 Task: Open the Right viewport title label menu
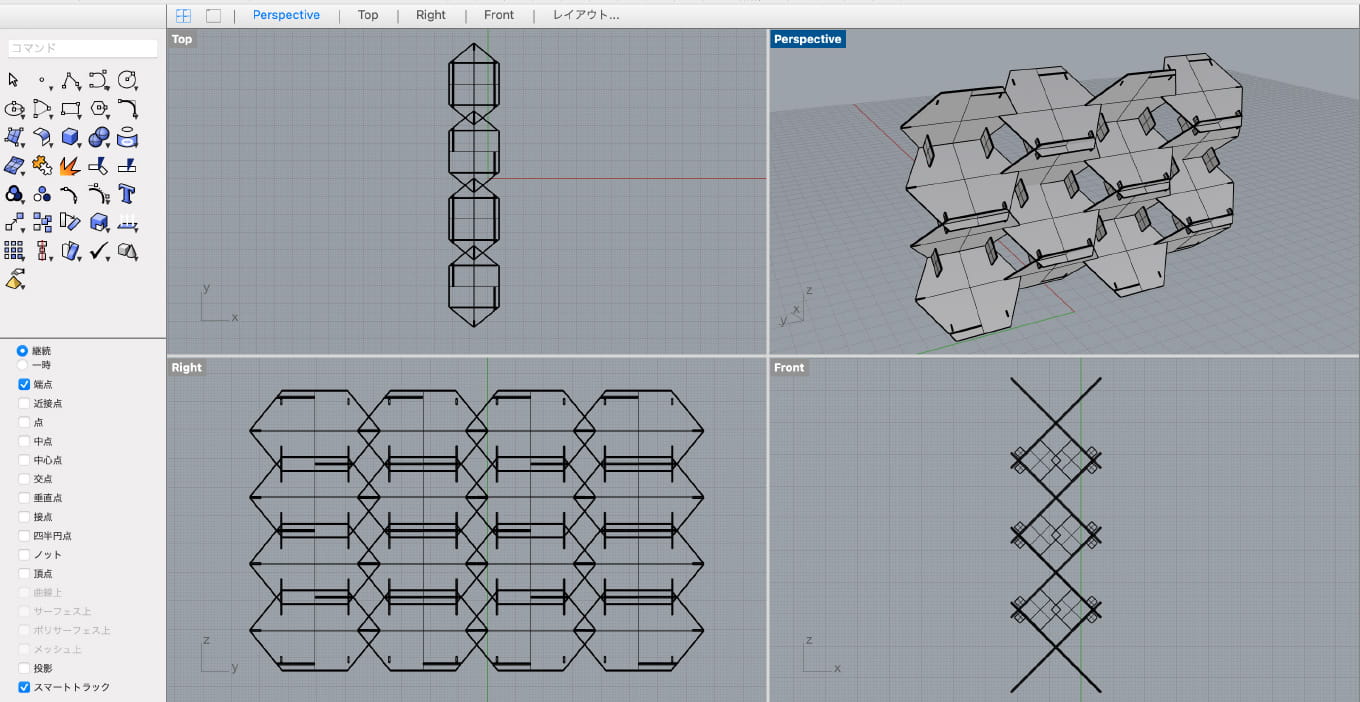[186, 367]
